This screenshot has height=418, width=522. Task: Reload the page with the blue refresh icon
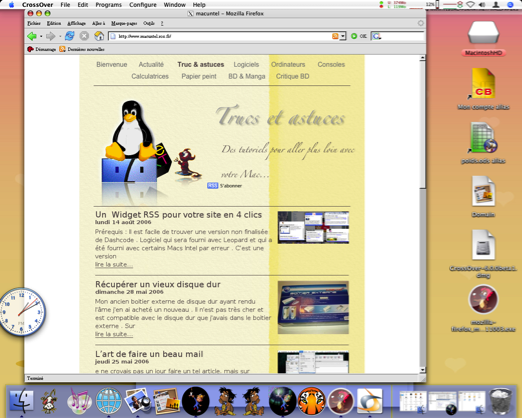point(69,36)
